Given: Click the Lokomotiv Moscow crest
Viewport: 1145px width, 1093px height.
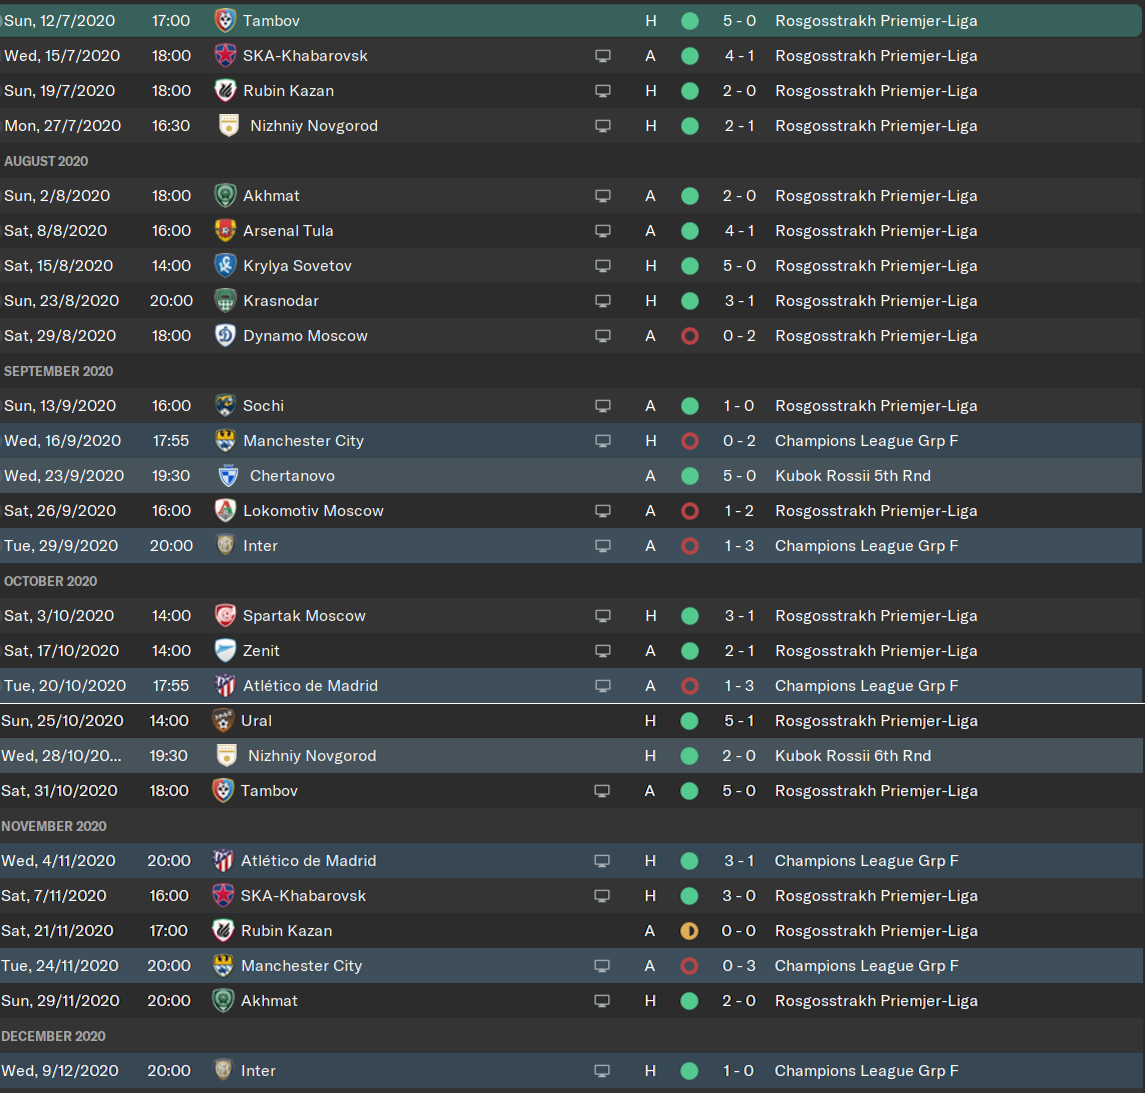Looking at the screenshot, I should point(225,510).
